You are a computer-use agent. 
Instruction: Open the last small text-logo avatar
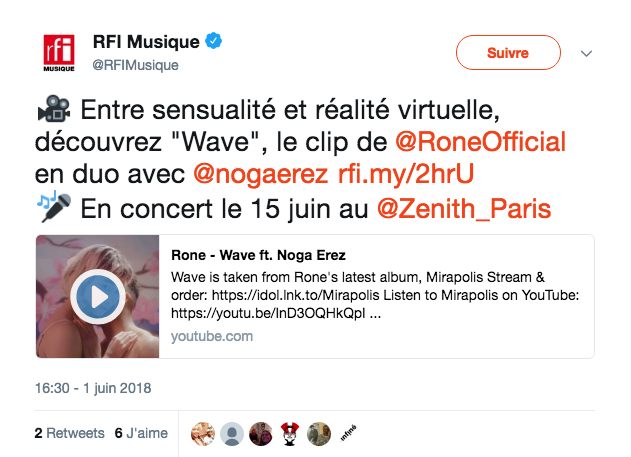(348, 433)
